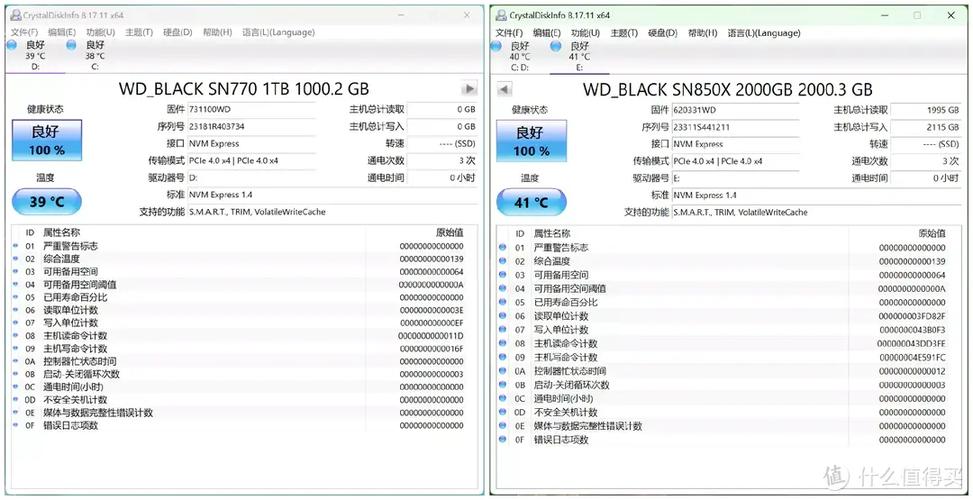This screenshot has height=500, width=973.
Task: Open 硬盘(D) menu in right SN850X window
Action: (x=663, y=33)
